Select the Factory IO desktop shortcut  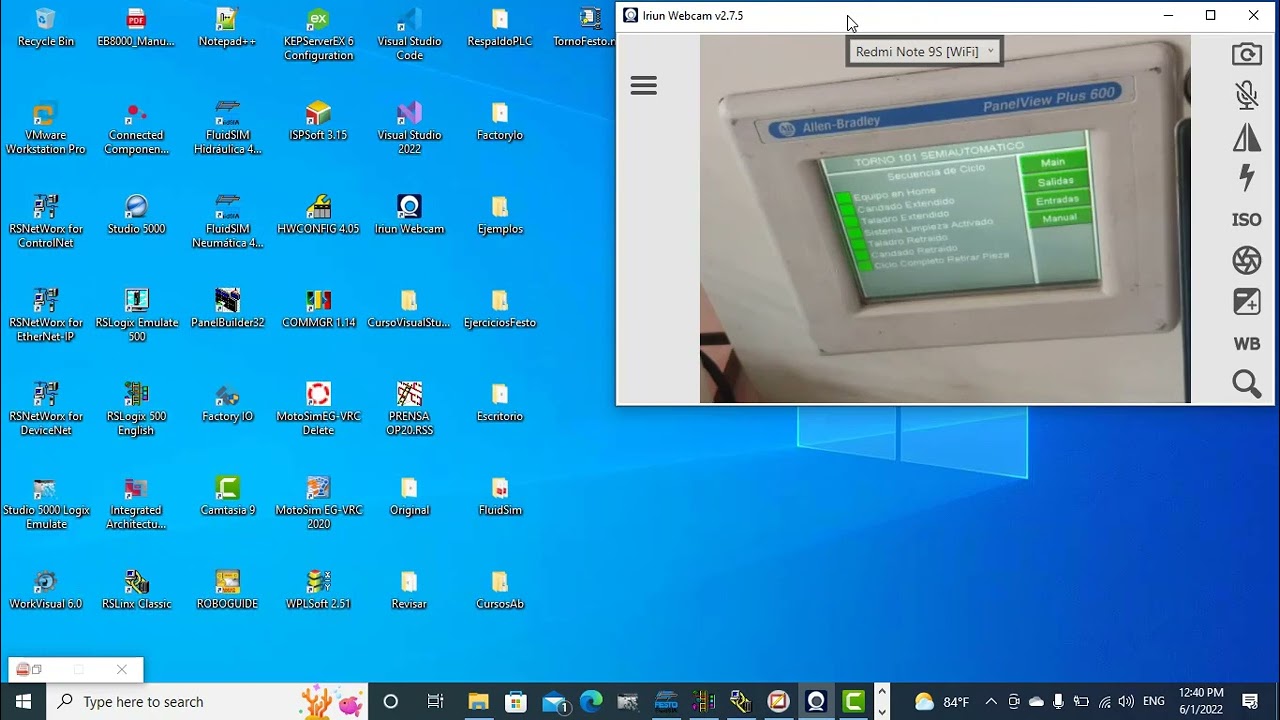pyautogui.click(x=227, y=402)
